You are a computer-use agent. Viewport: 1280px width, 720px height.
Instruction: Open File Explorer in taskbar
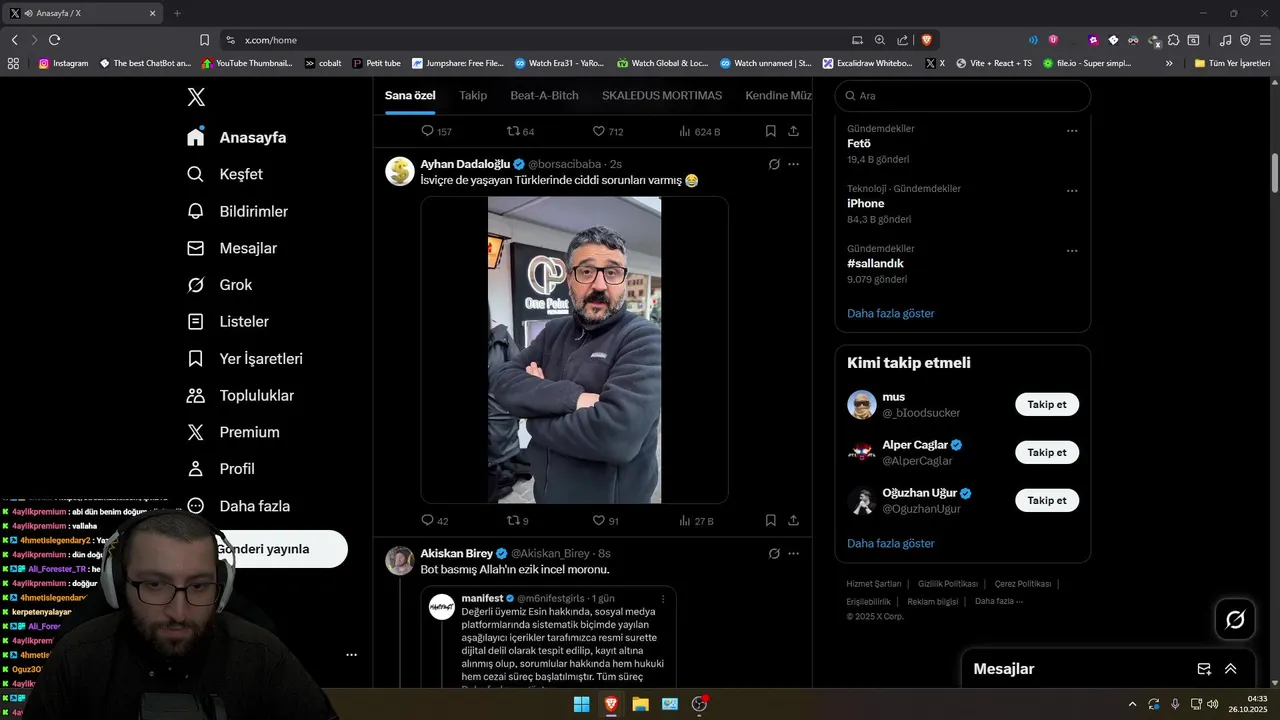pos(640,704)
